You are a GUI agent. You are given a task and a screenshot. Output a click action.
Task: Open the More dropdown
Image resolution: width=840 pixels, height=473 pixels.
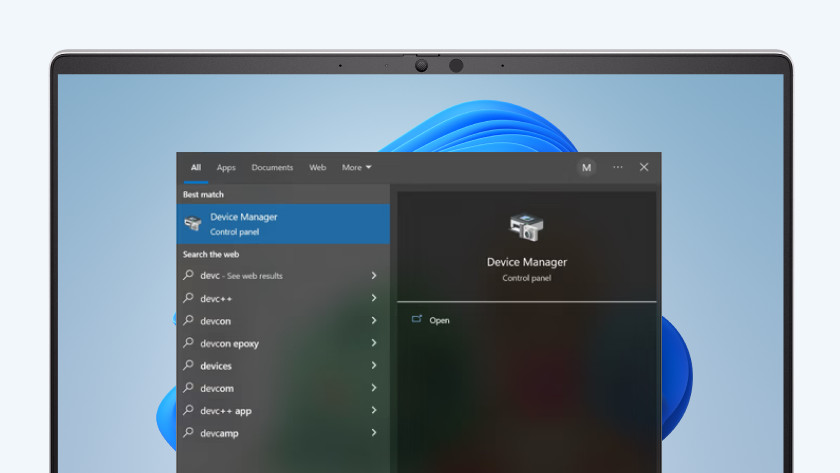pos(357,168)
